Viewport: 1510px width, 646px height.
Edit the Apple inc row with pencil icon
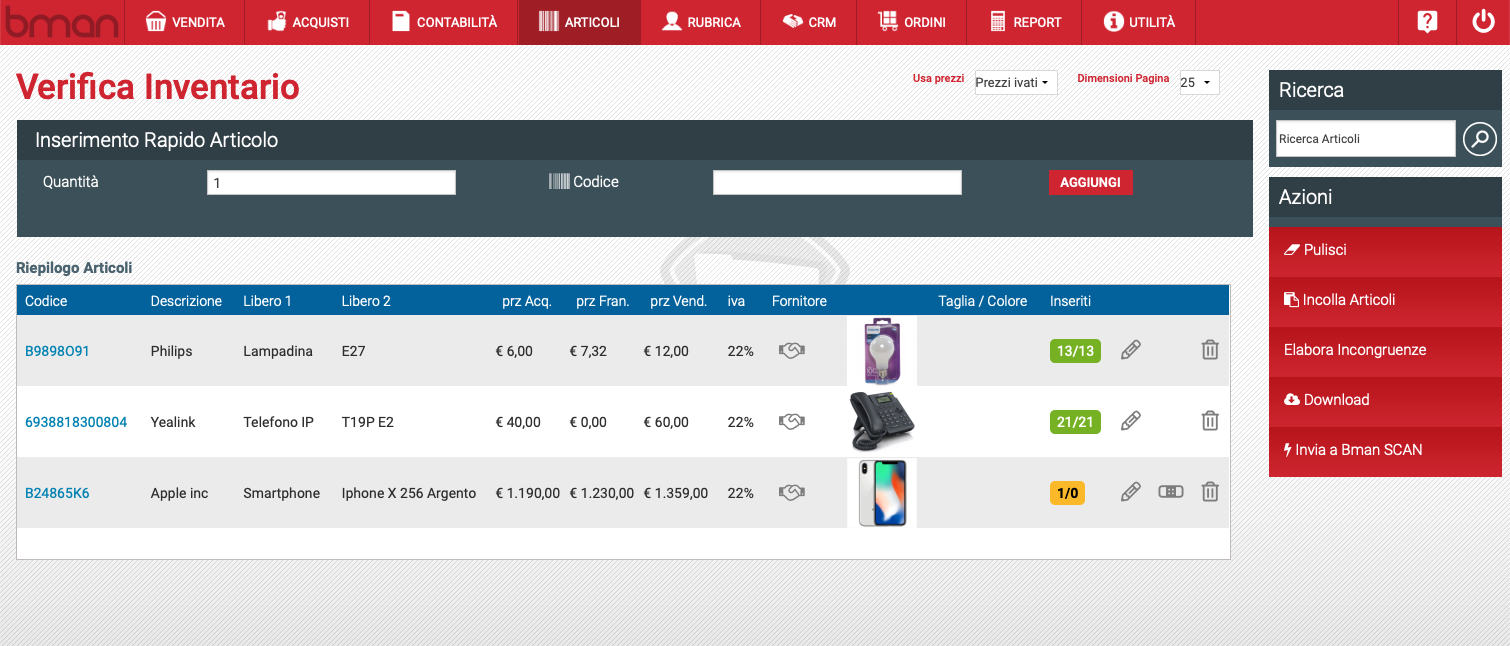coord(1130,492)
